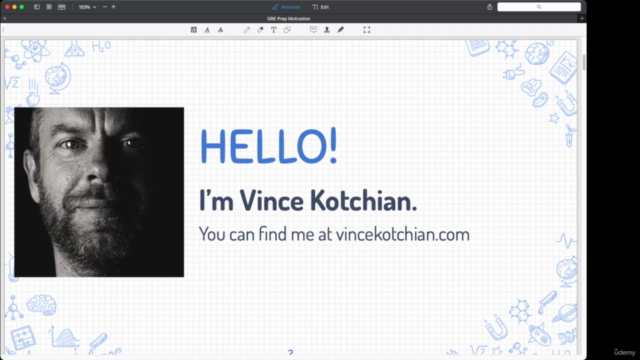Click the Vince Kotchian portrait photo

(99, 192)
